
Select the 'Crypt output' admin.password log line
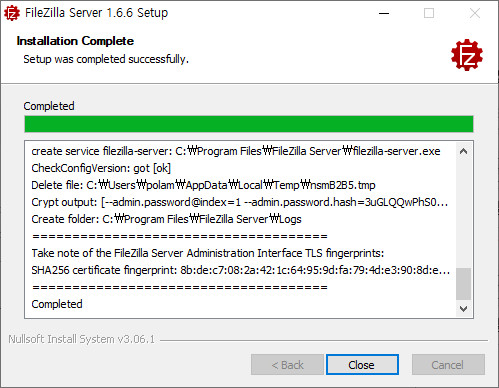(x=239, y=202)
